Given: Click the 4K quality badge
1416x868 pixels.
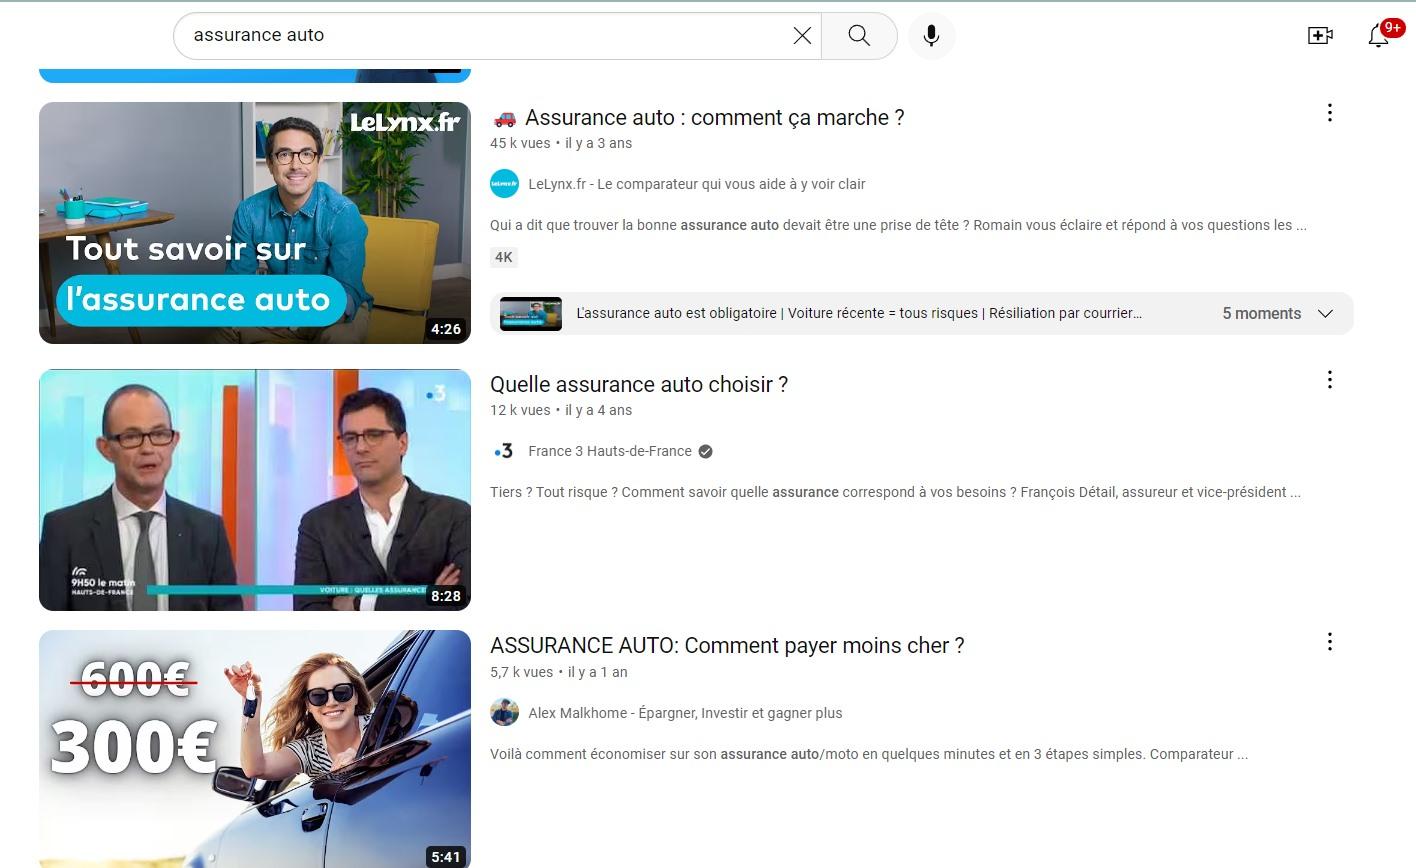Looking at the screenshot, I should (x=504, y=257).
